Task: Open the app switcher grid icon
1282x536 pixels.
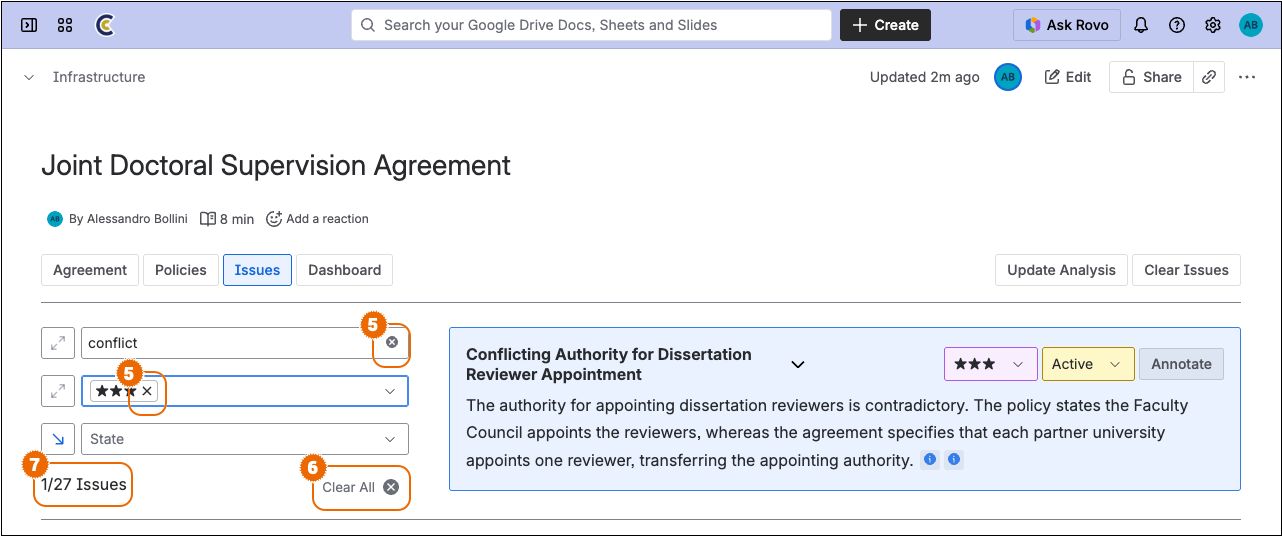Action: click(x=65, y=25)
